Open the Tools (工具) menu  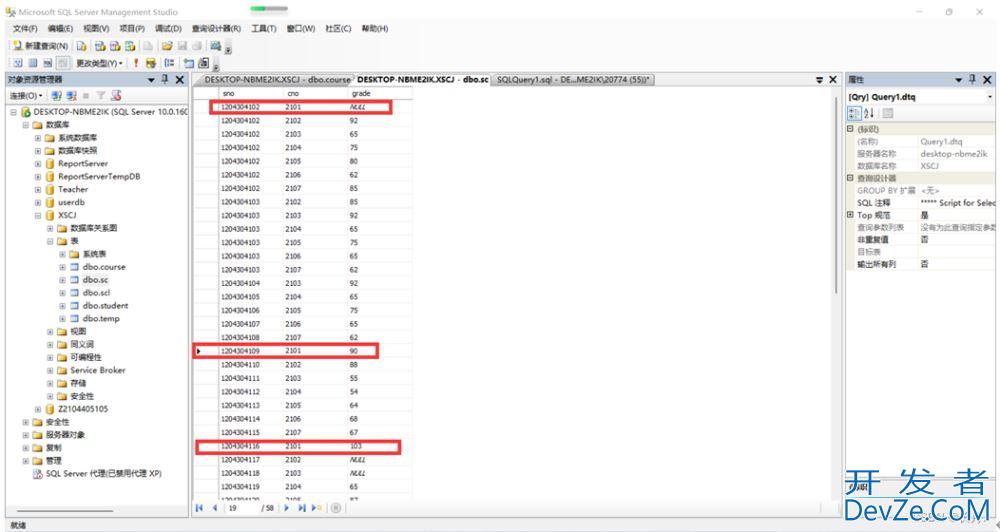263,29
